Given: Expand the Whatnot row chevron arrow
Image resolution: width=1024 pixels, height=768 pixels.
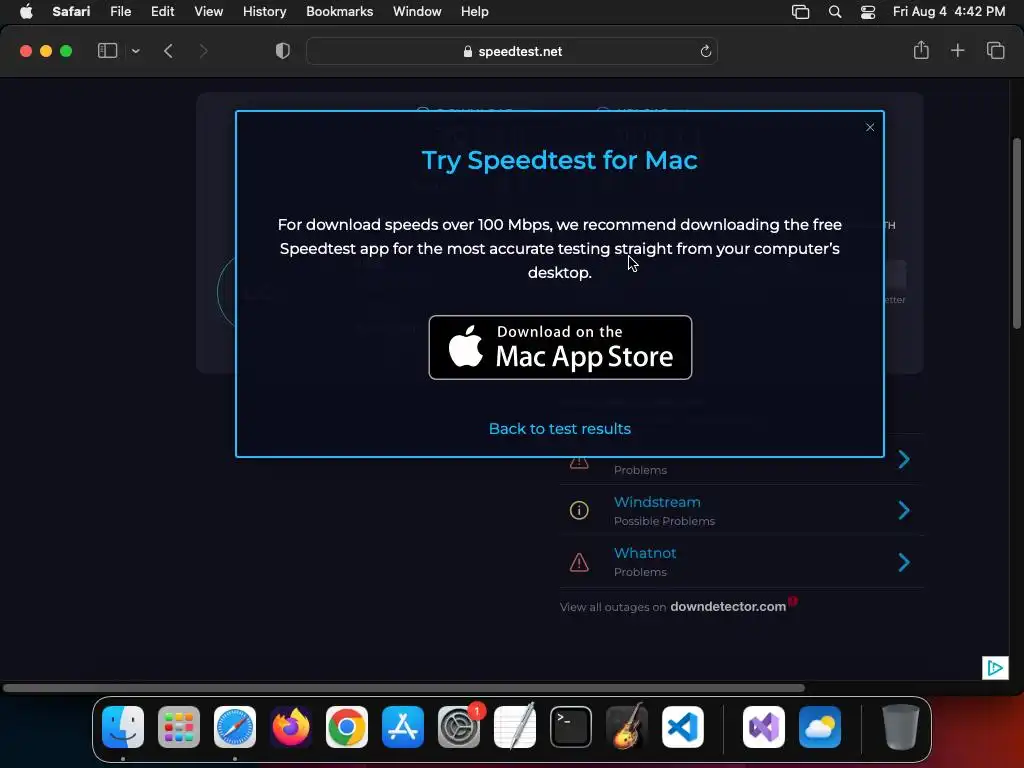Looking at the screenshot, I should point(904,562).
